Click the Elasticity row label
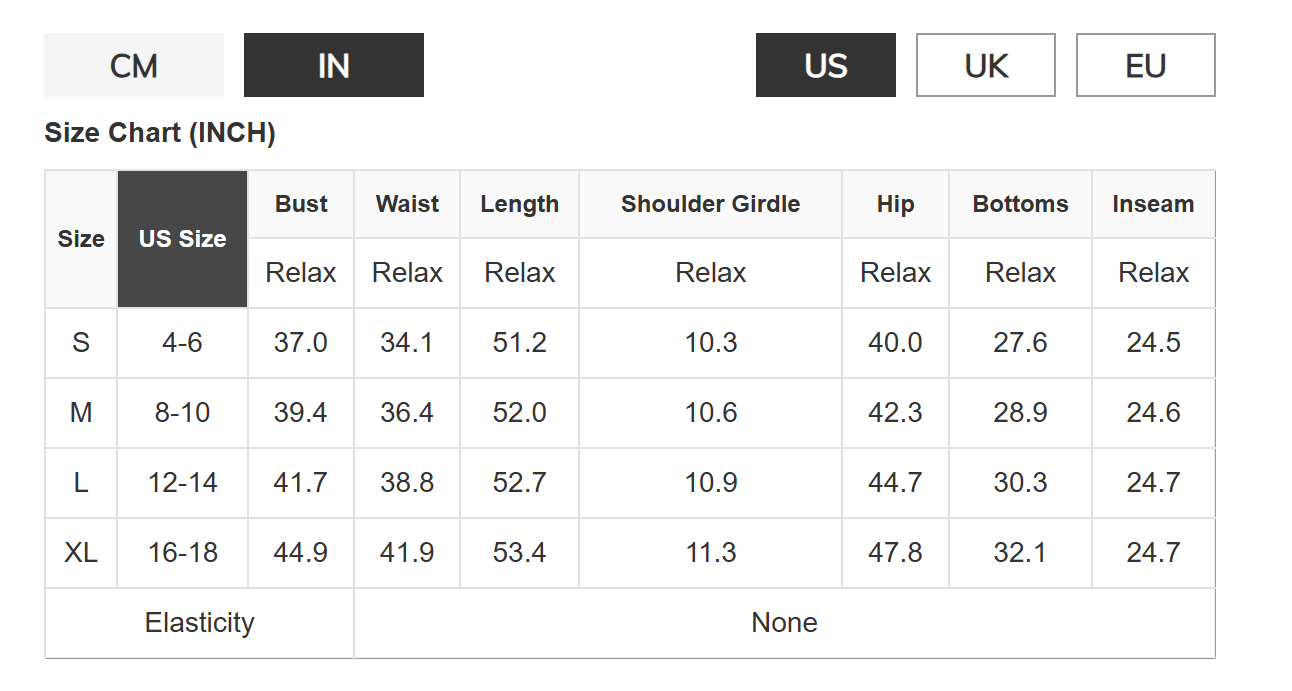Viewport: 1292px width, 691px height. pyautogui.click(x=199, y=623)
